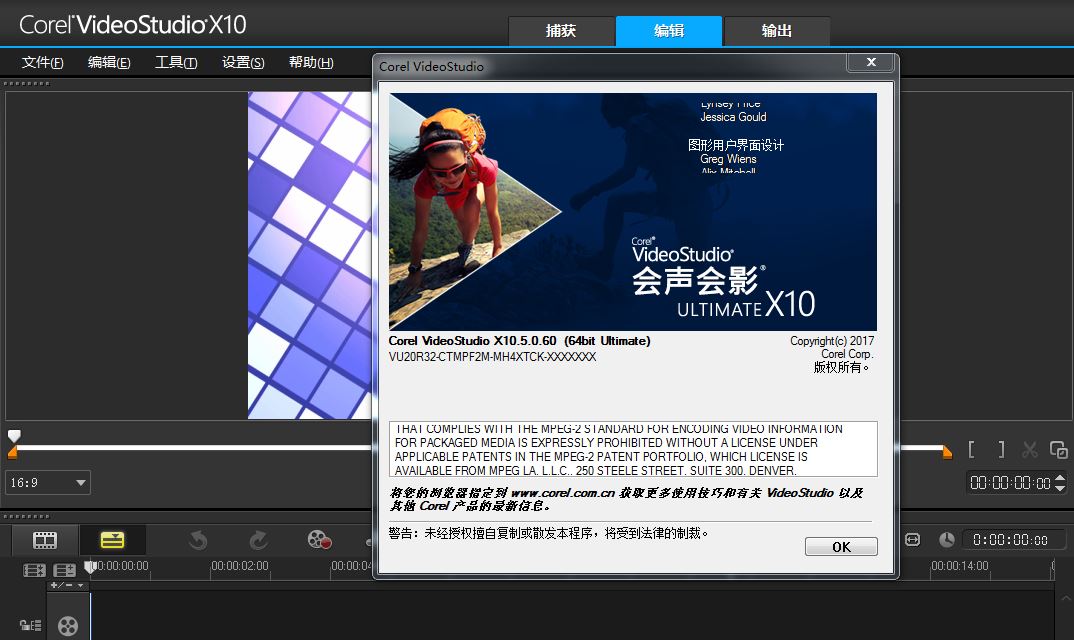This screenshot has width=1074, height=640.
Task: Switch to Timeline view
Action: click(112, 541)
